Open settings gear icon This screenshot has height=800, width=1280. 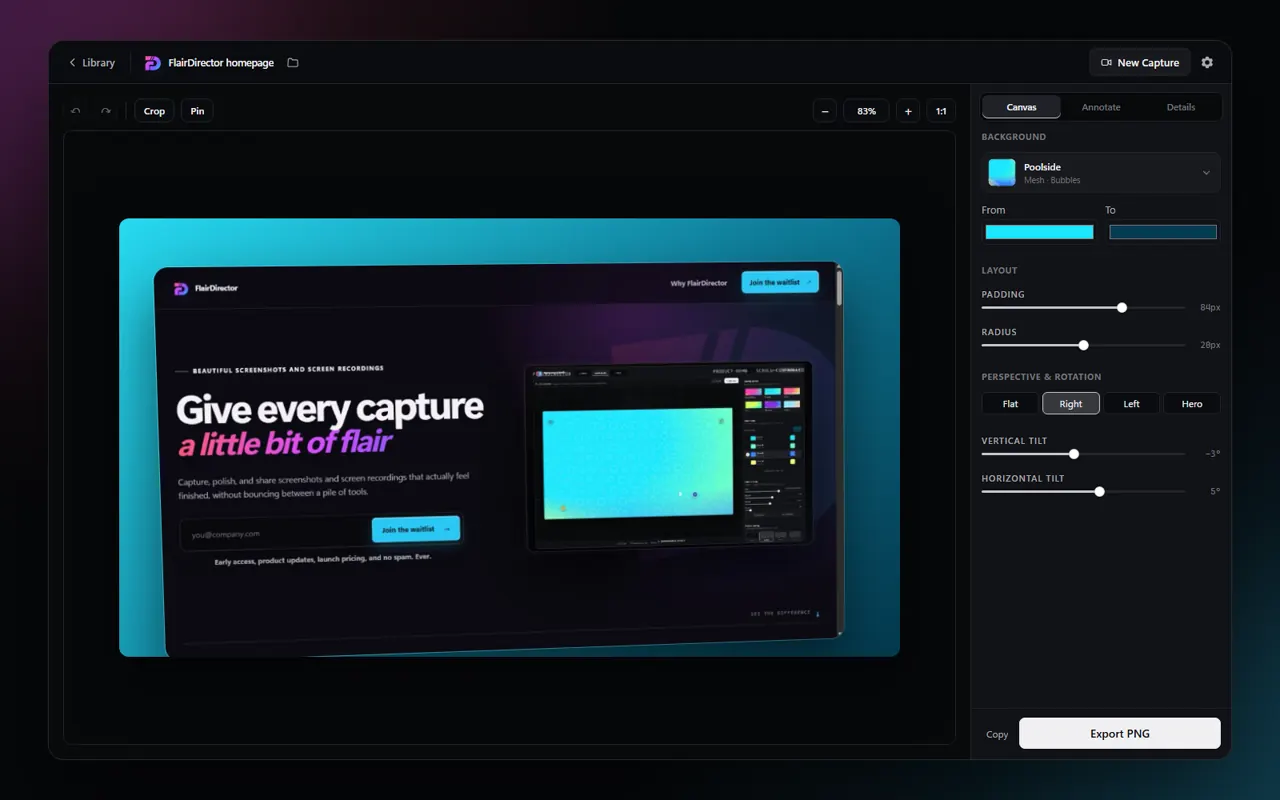pyautogui.click(x=1207, y=63)
